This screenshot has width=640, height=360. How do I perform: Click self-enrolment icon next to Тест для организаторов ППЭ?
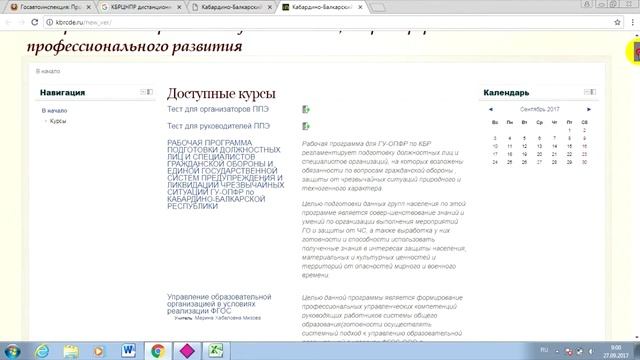[306, 109]
